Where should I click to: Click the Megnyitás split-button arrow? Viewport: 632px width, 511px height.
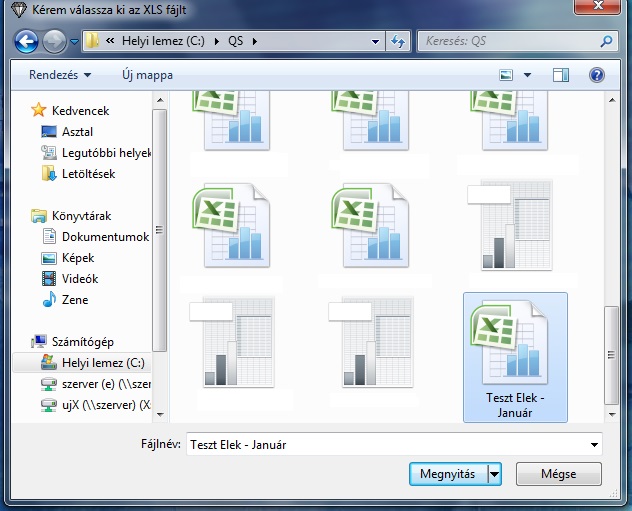coord(494,474)
